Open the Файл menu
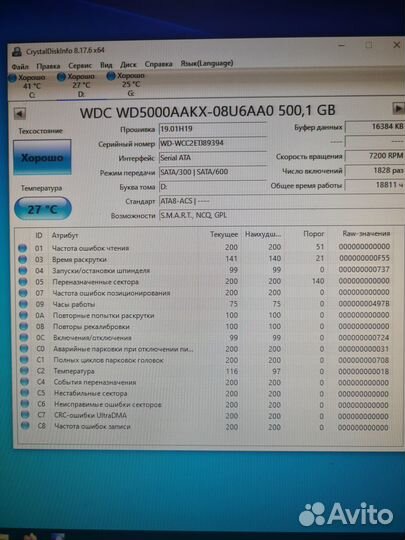Image resolution: width=405 pixels, height=540 pixels. pos(20,66)
